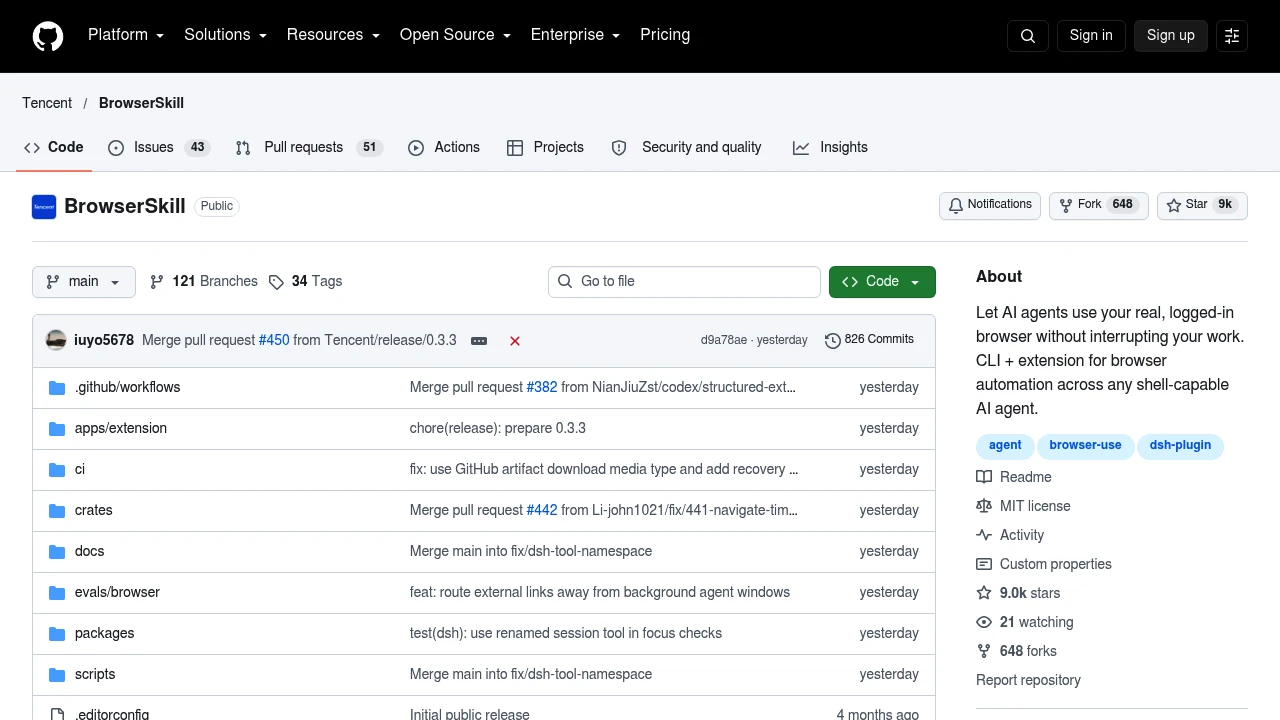Open the search magnifier icon in header
The width and height of the screenshot is (1280, 720).
[x=1028, y=36]
